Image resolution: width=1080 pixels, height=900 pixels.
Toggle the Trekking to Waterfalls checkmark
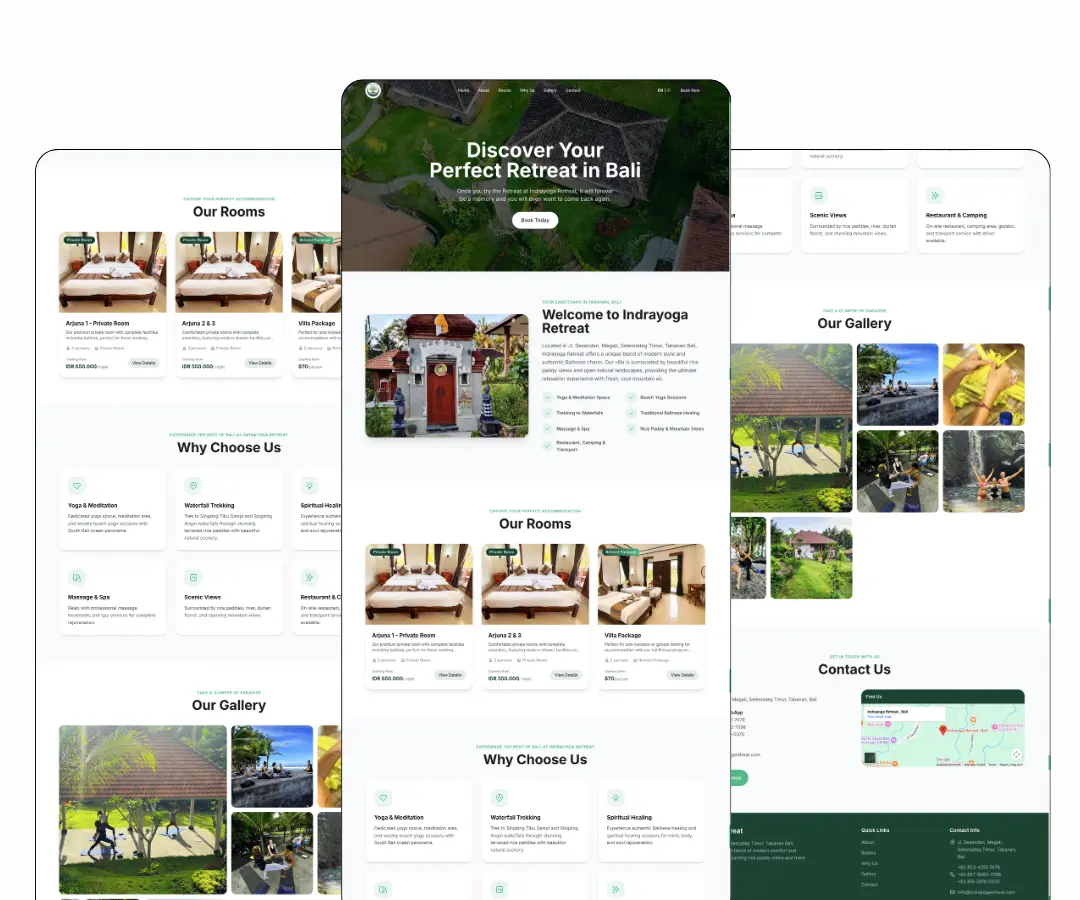(x=547, y=412)
